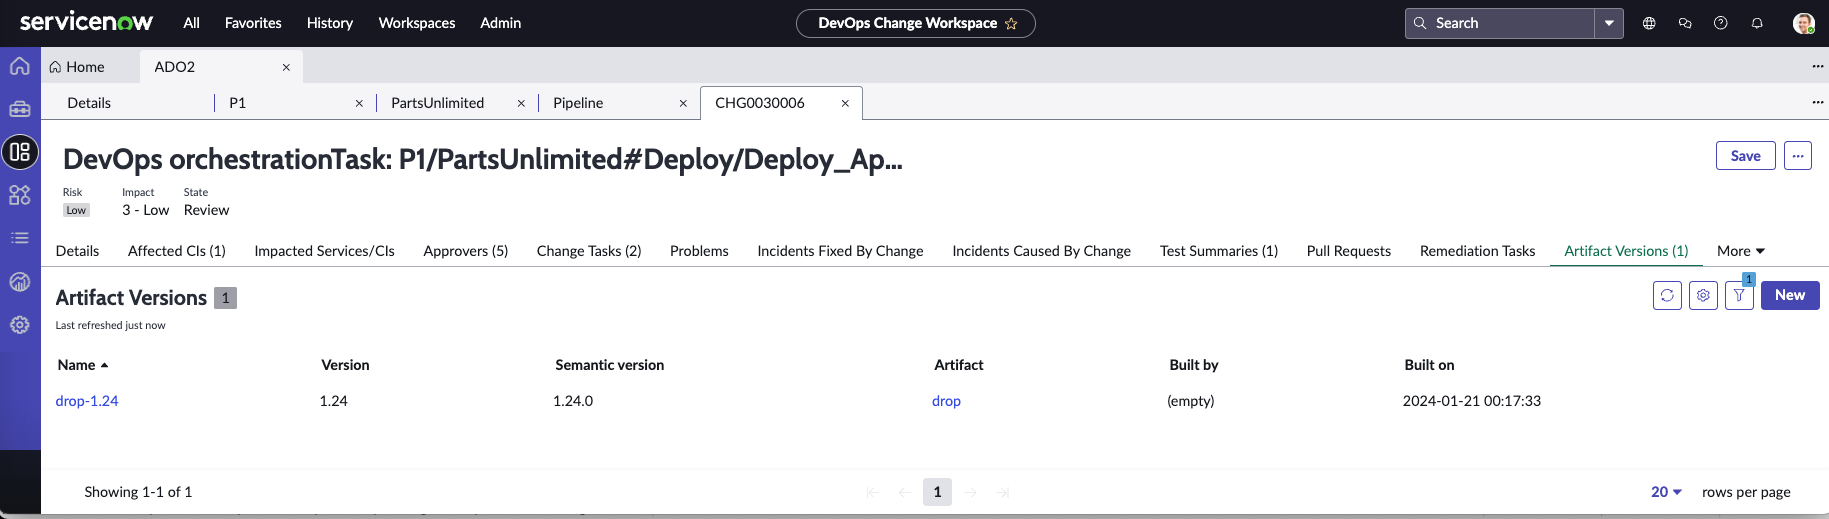Open the Workspaces menu
Screen dimensions: 1829x519
417,23
